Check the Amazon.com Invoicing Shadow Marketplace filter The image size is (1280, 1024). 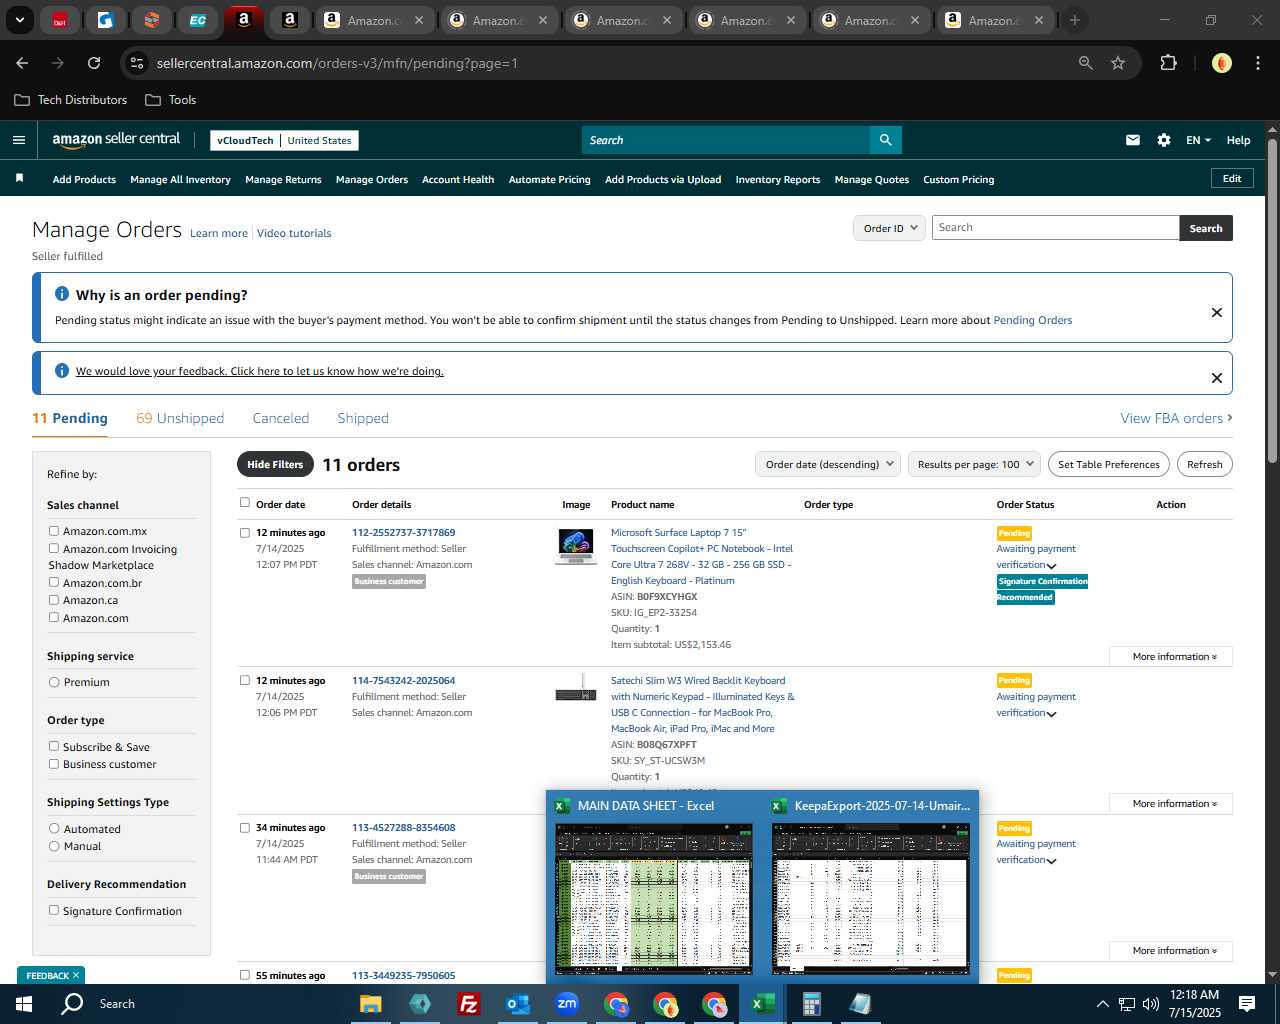pyautogui.click(x=54, y=548)
